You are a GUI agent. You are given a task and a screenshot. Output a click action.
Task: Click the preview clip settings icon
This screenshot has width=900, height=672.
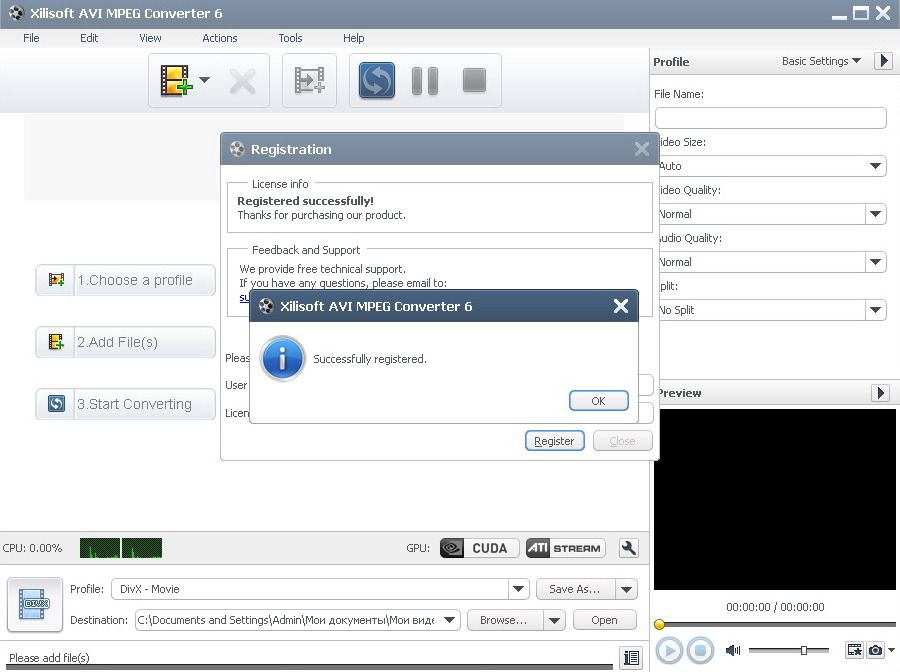855,650
